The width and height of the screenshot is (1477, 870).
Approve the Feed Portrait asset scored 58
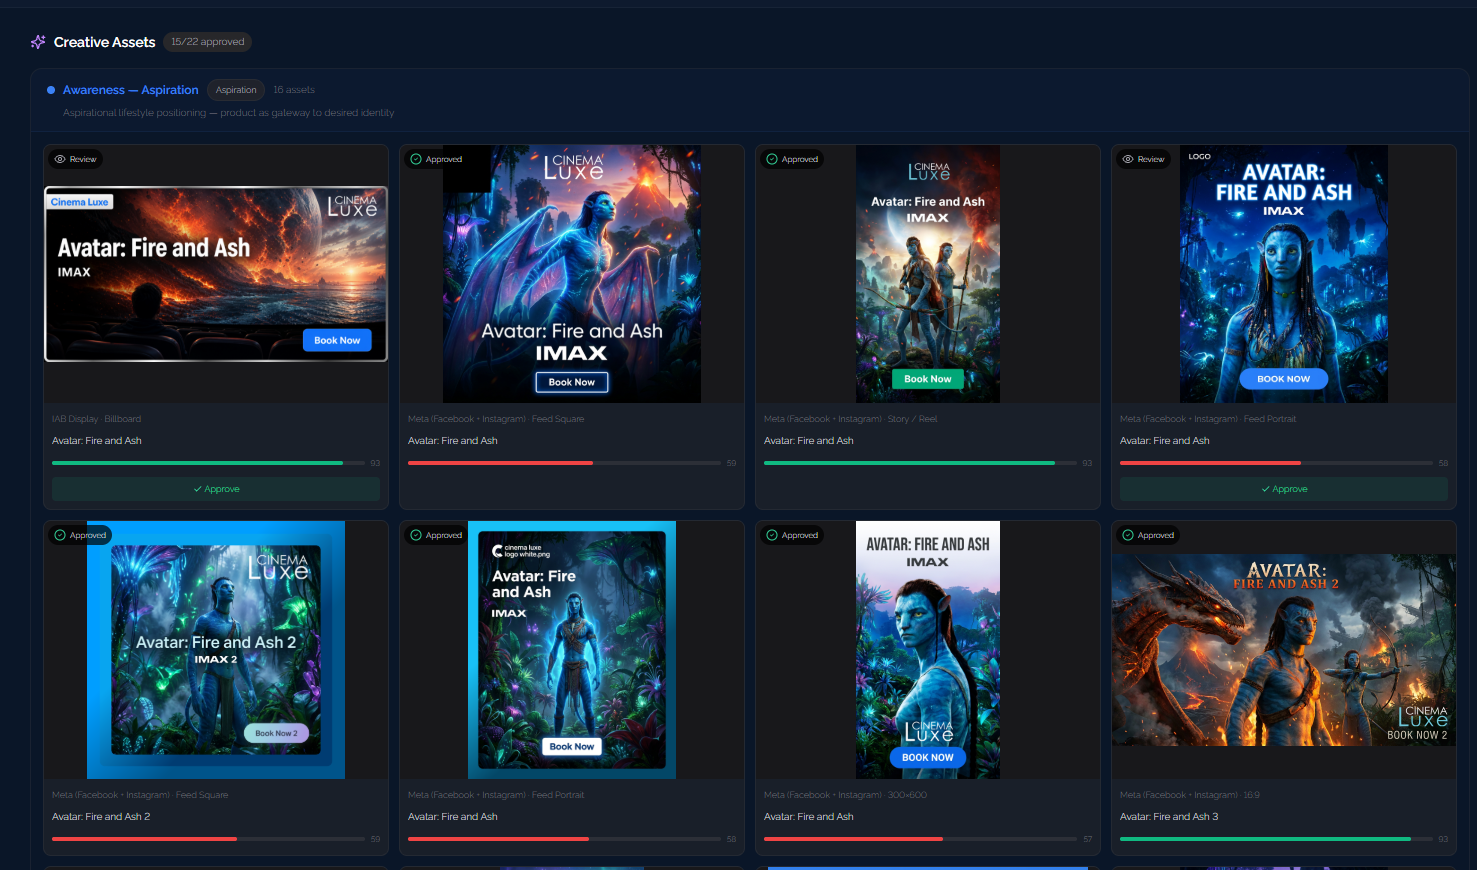pos(1284,489)
